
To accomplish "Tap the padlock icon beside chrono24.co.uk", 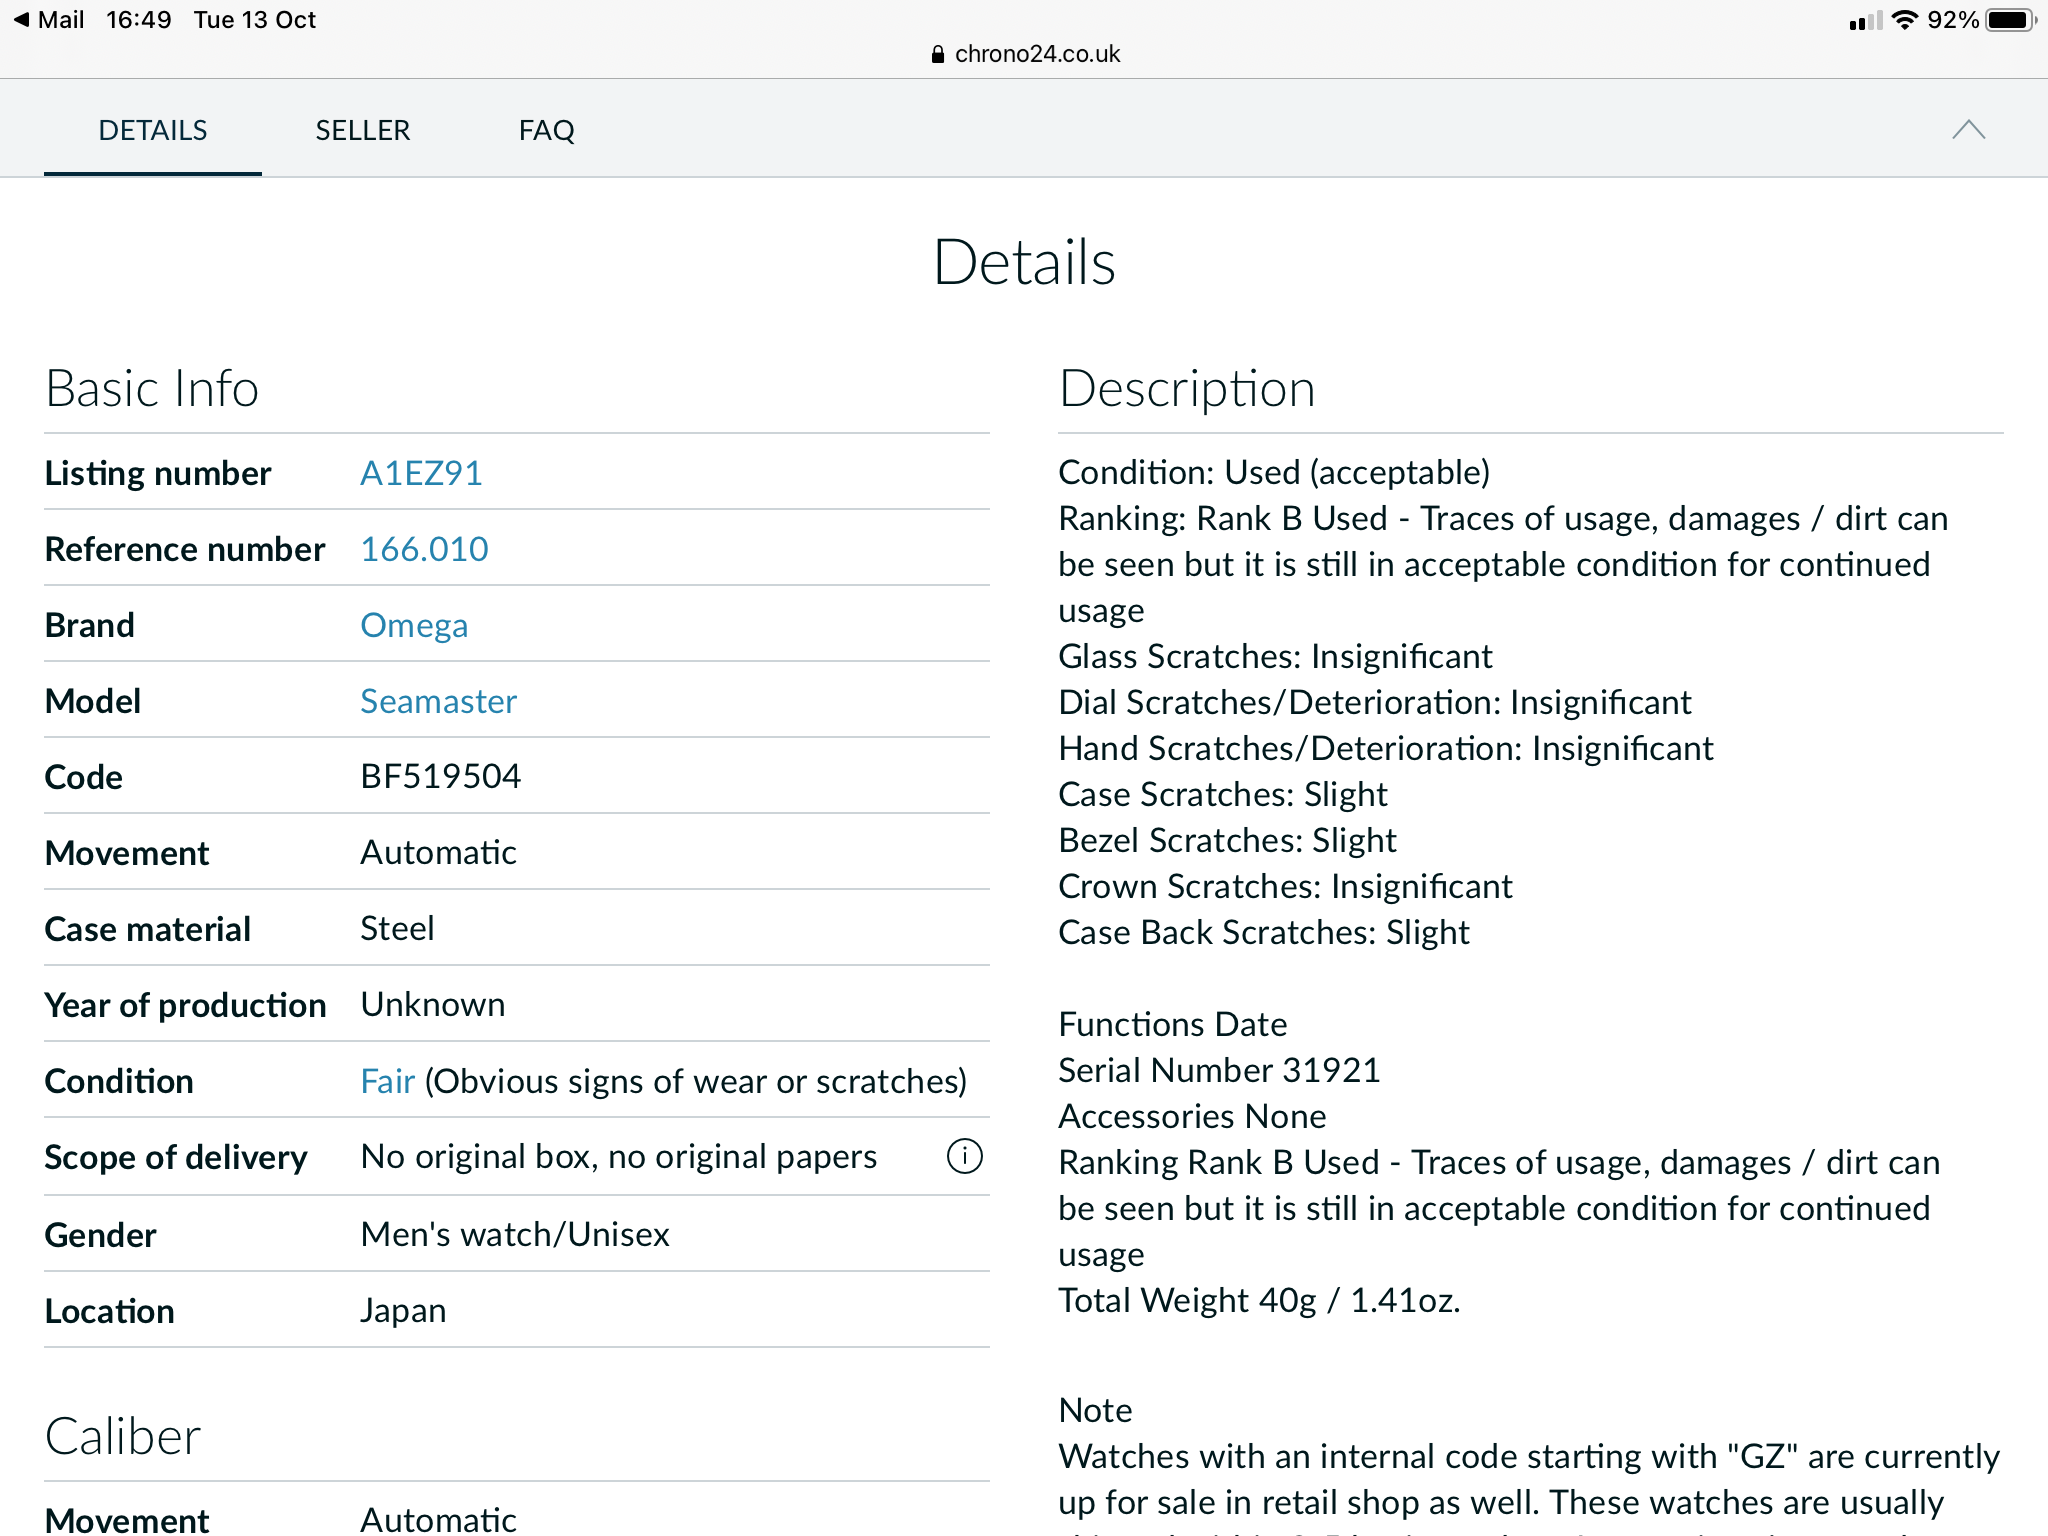I will [937, 54].
